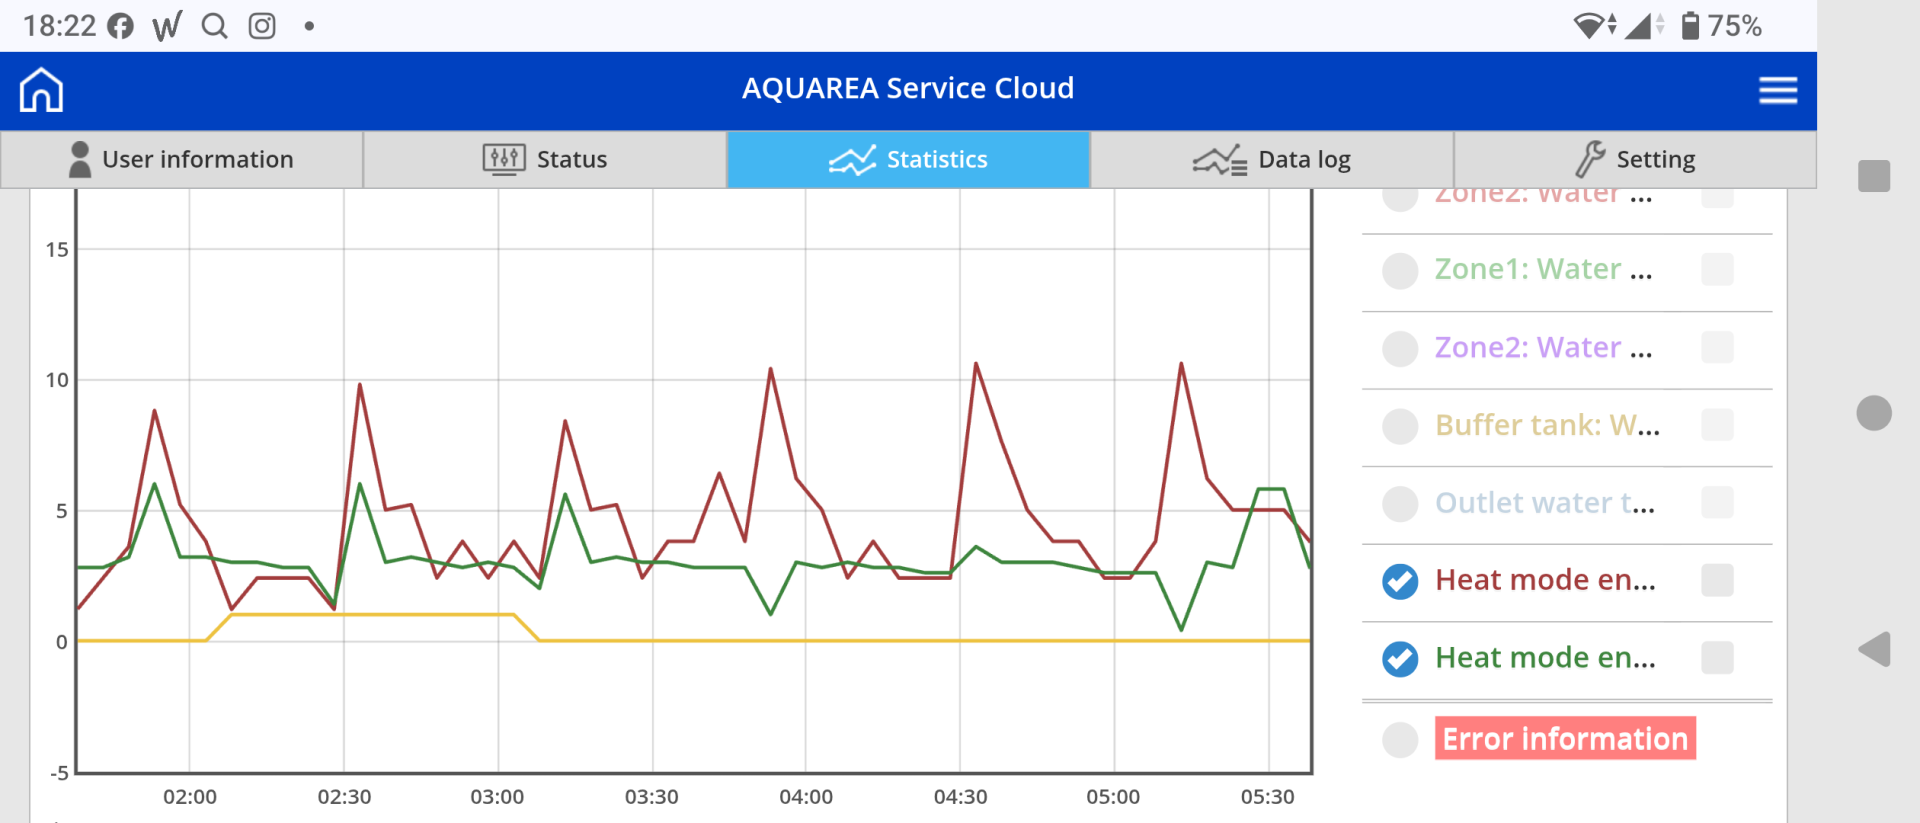The height and width of the screenshot is (823, 1920).
Task: Tap the search icon in status bar
Action: click(214, 26)
